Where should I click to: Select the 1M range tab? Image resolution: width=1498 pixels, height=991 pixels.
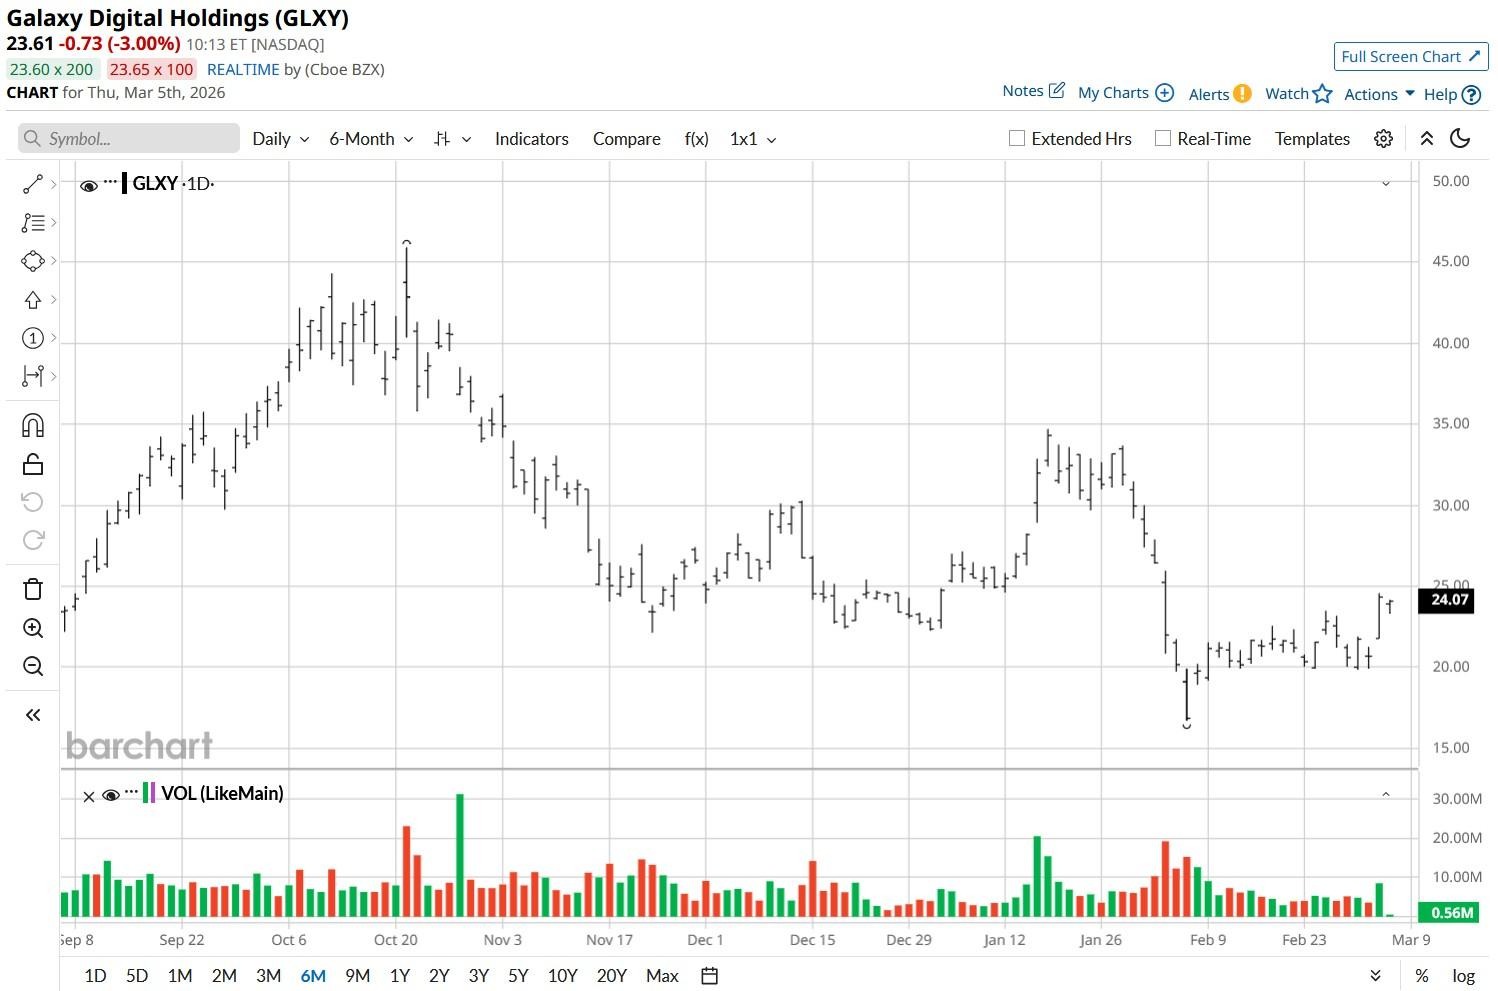pyautogui.click(x=180, y=976)
